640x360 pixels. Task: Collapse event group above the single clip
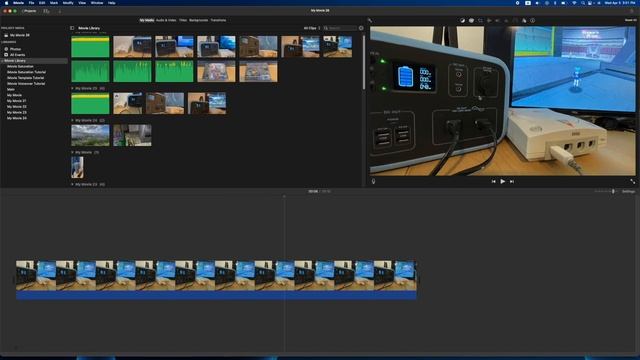73,152
